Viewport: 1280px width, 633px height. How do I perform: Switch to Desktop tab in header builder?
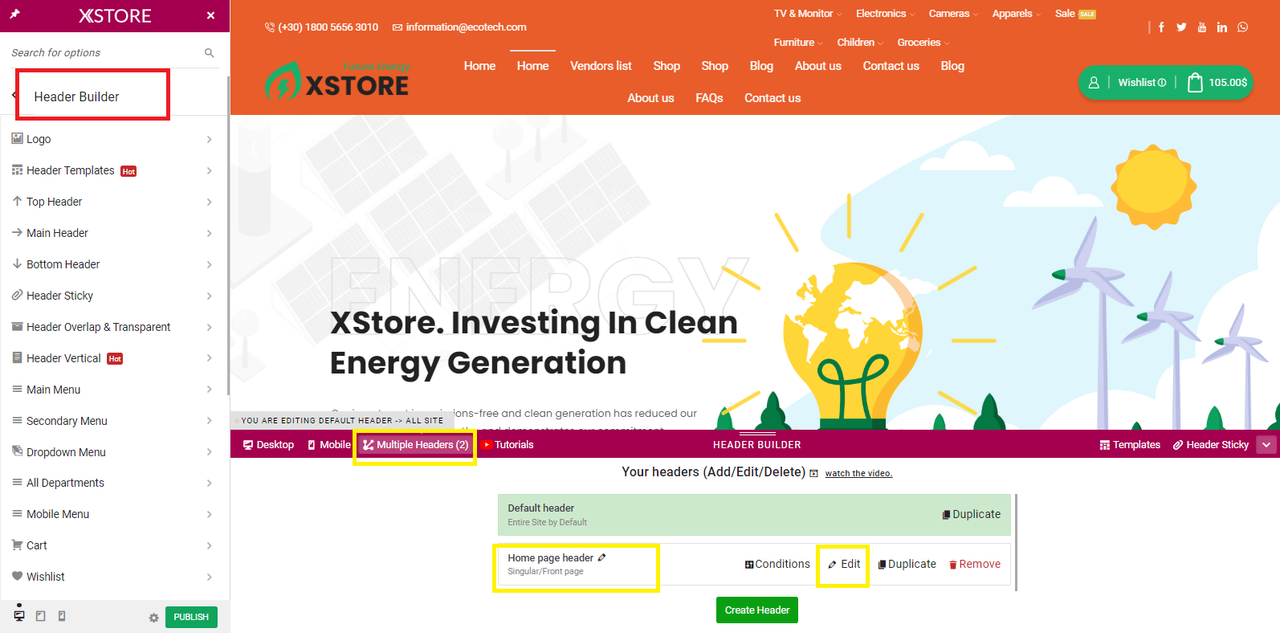[268, 445]
